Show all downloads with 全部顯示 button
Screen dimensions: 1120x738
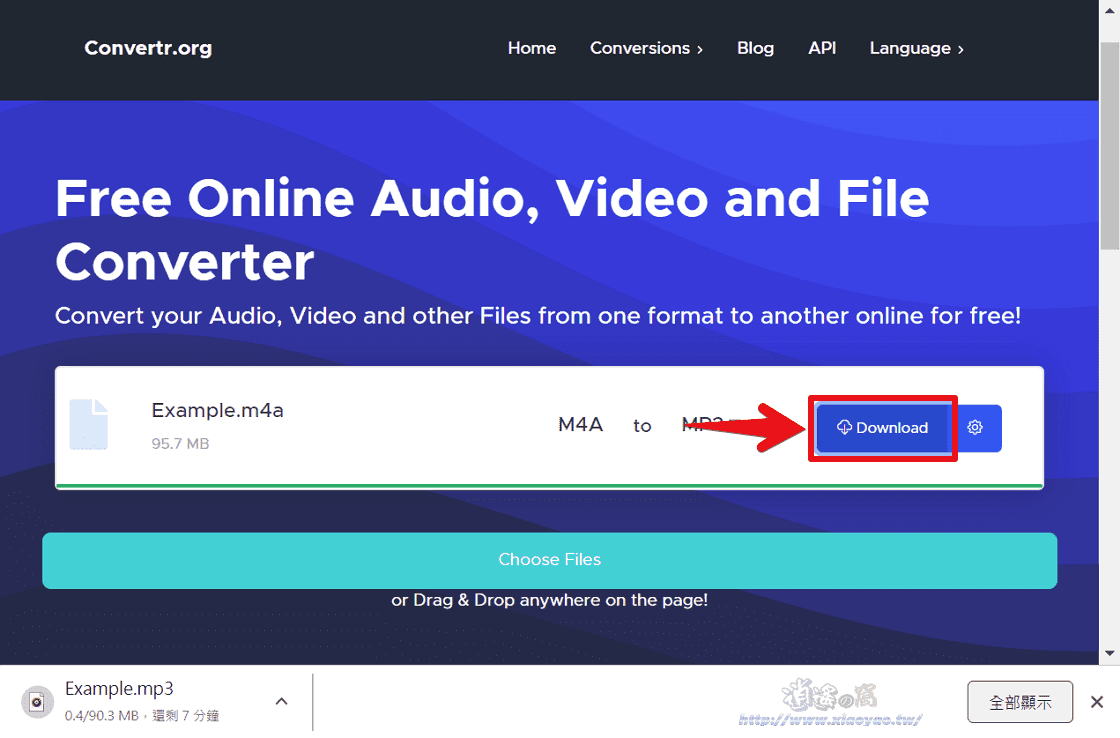click(1020, 701)
